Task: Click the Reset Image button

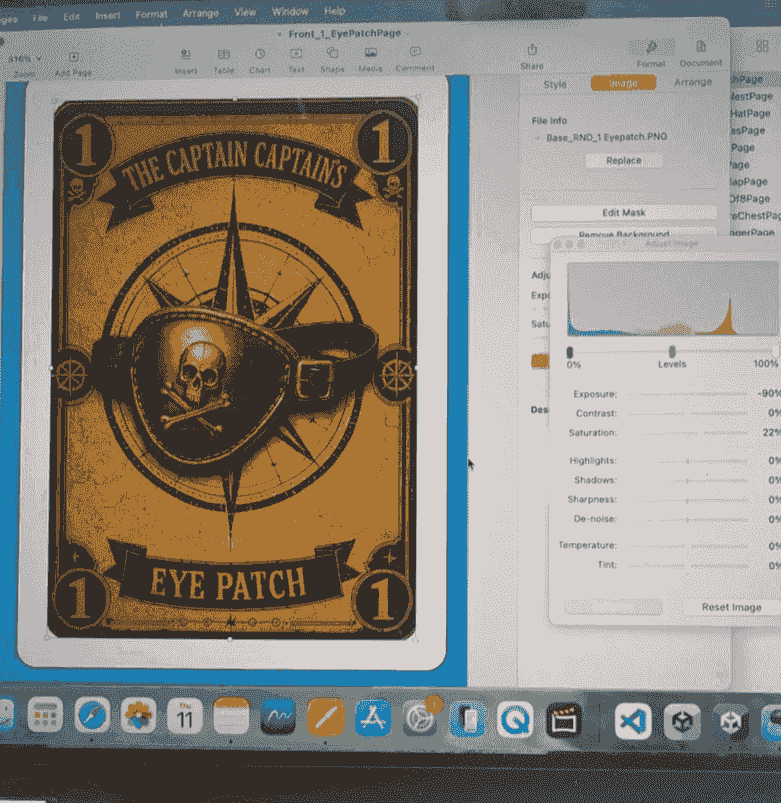Action: [x=731, y=607]
